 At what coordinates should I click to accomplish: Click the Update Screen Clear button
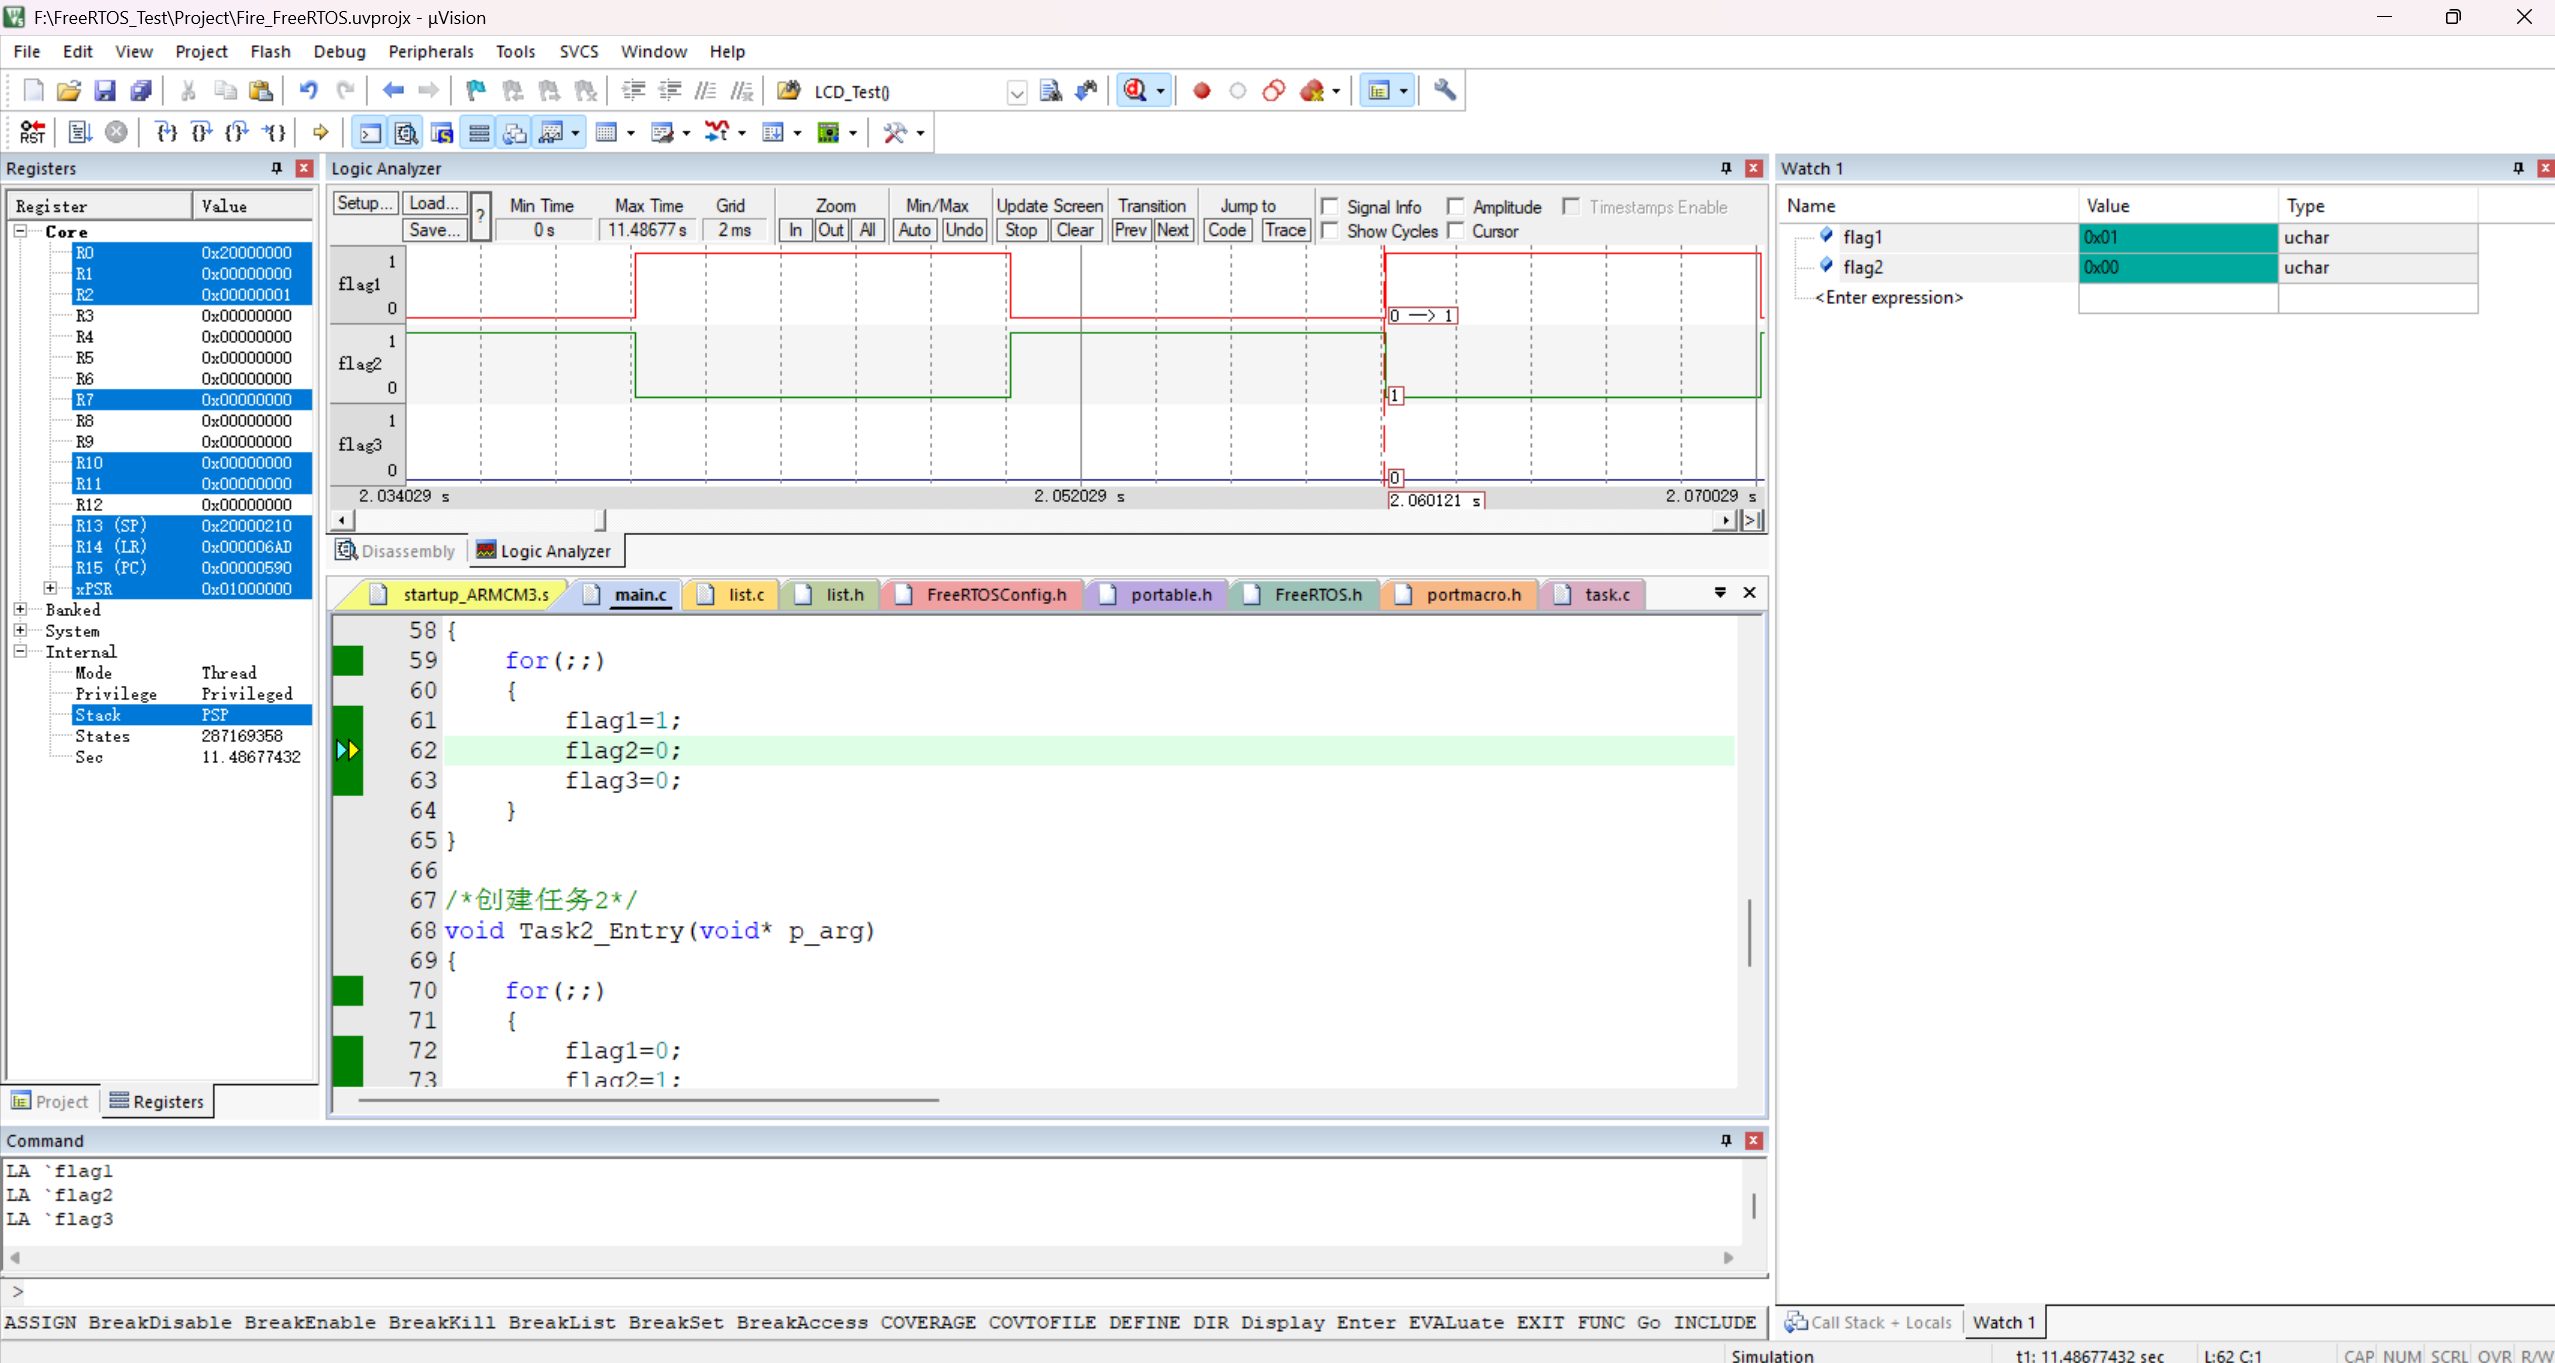(1075, 230)
